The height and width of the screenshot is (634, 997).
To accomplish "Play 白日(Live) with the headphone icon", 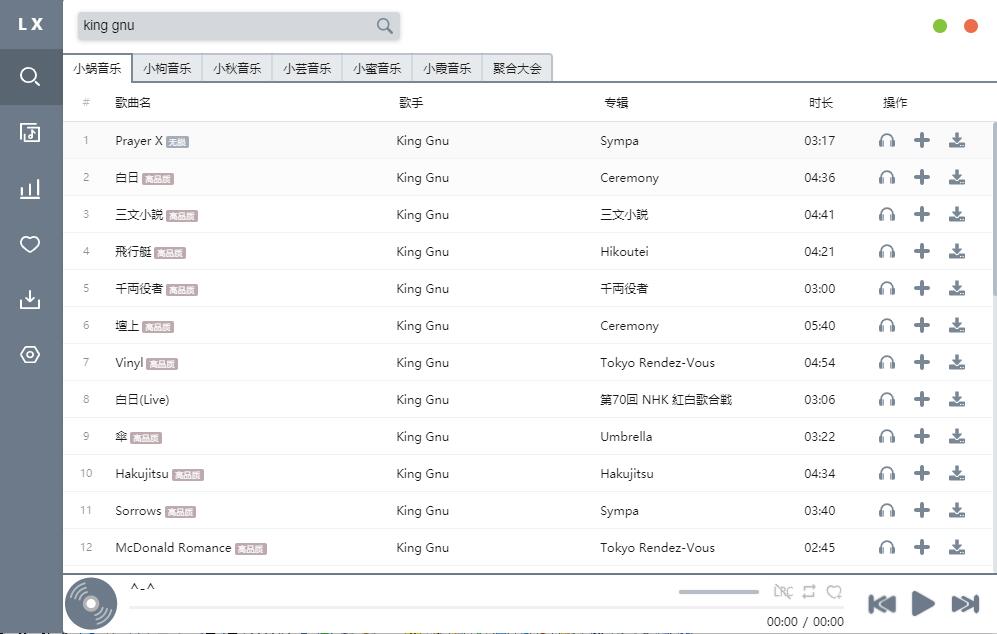I will click(x=887, y=399).
